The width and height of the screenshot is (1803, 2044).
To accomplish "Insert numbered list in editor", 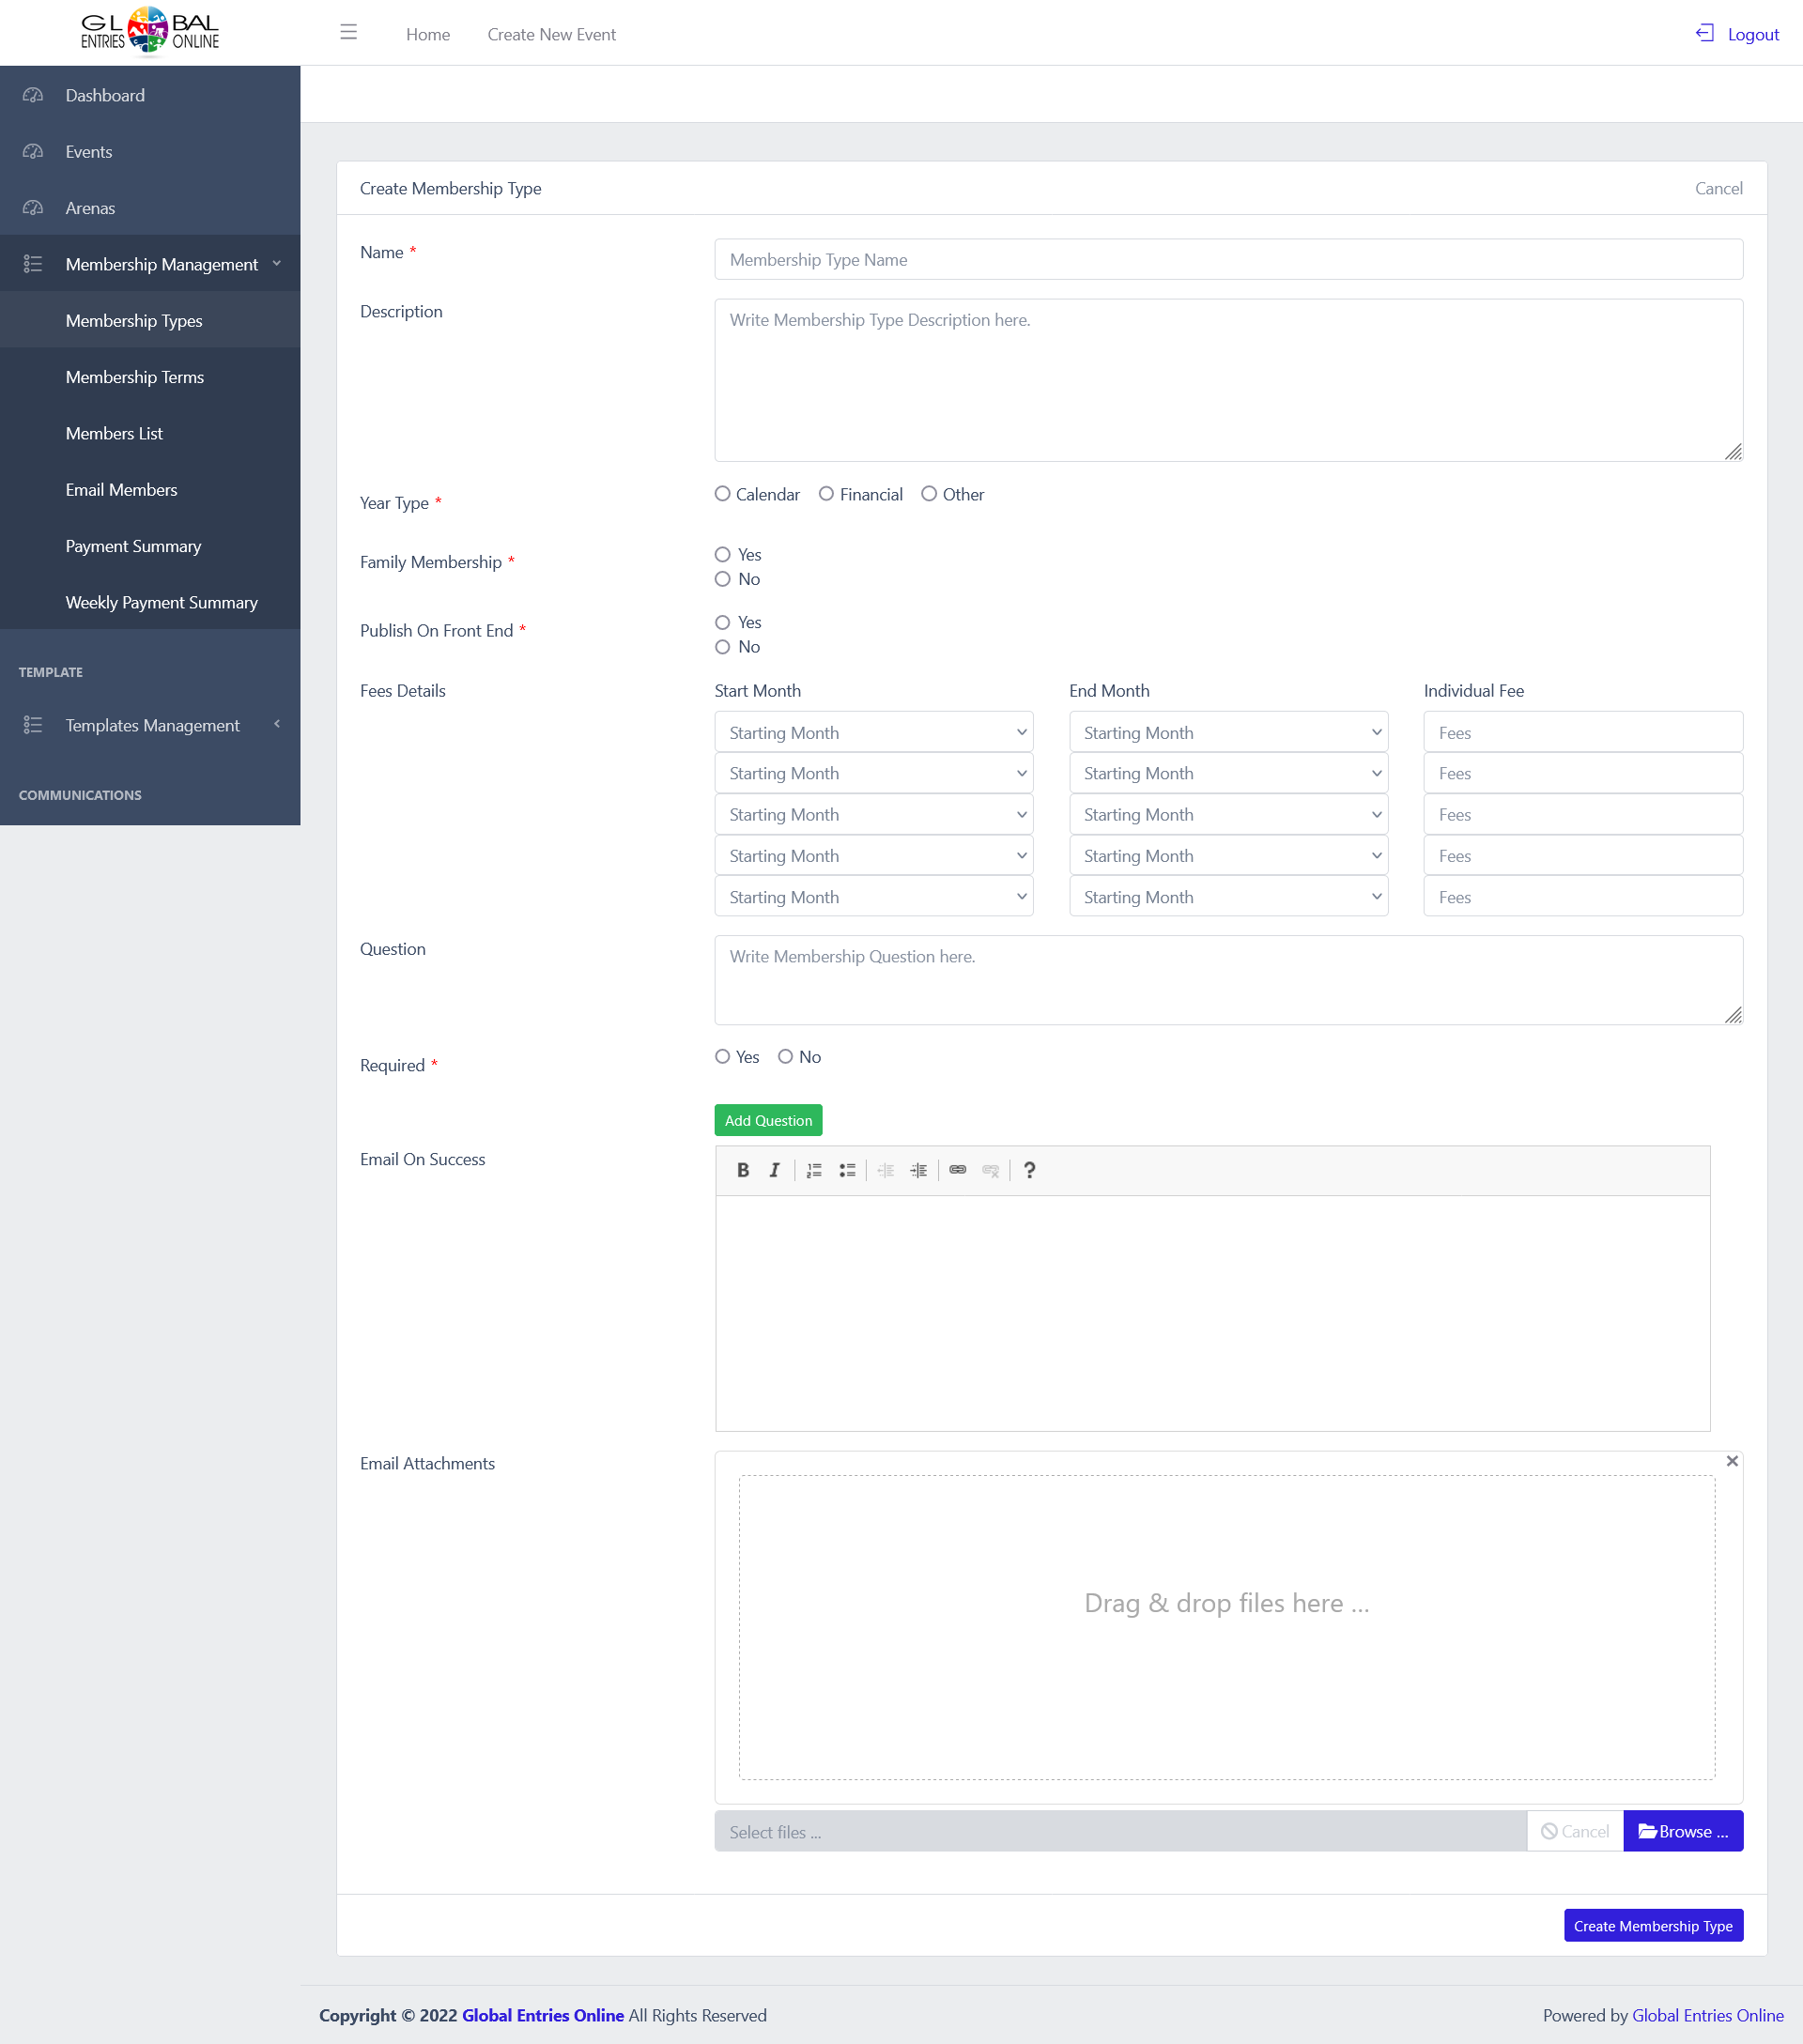I will coord(814,1170).
